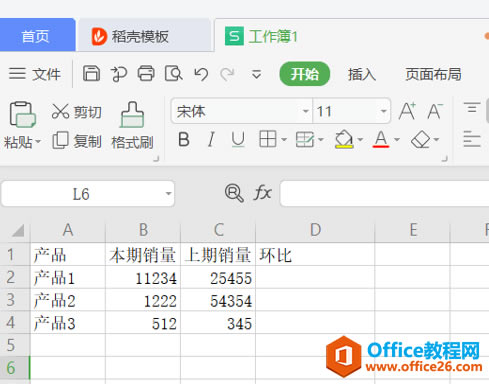Screen dimensions: 489x384
Task: Open the fill color dropdown arrow
Action: tap(360, 139)
